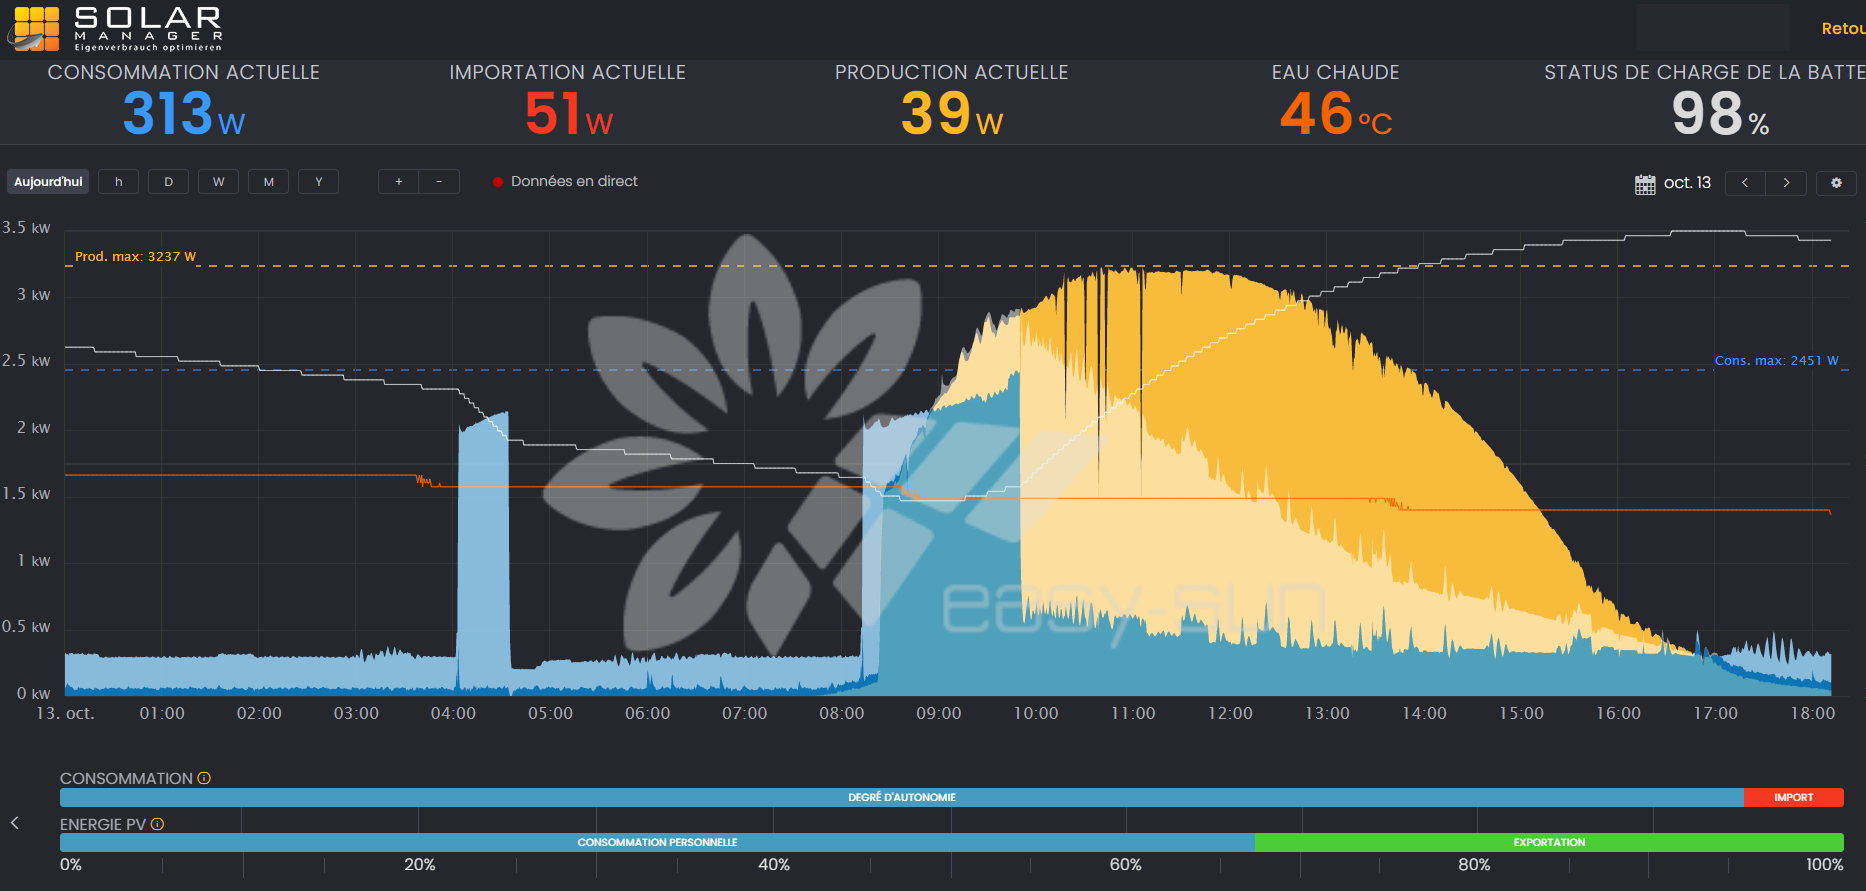1866x891 pixels.
Task: Select the hourly 'h' view
Action: pyautogui.click(x=118, y=182)
